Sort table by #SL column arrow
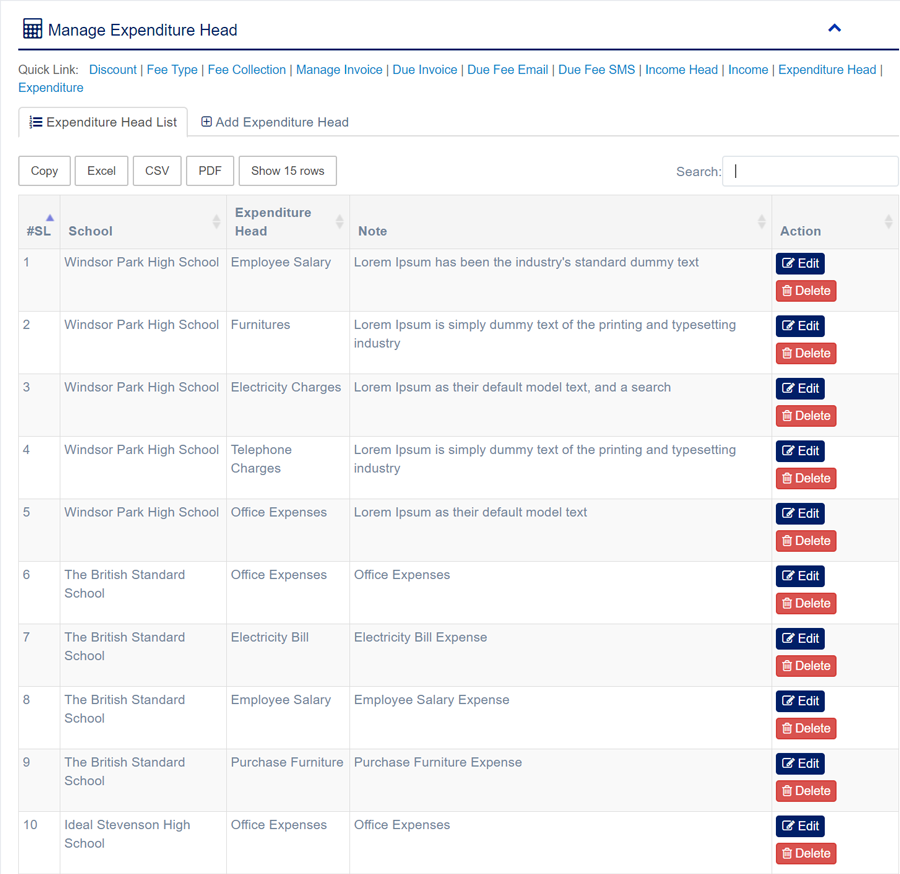This screenshot has width=900, height=874. click(x=49, y=218)
